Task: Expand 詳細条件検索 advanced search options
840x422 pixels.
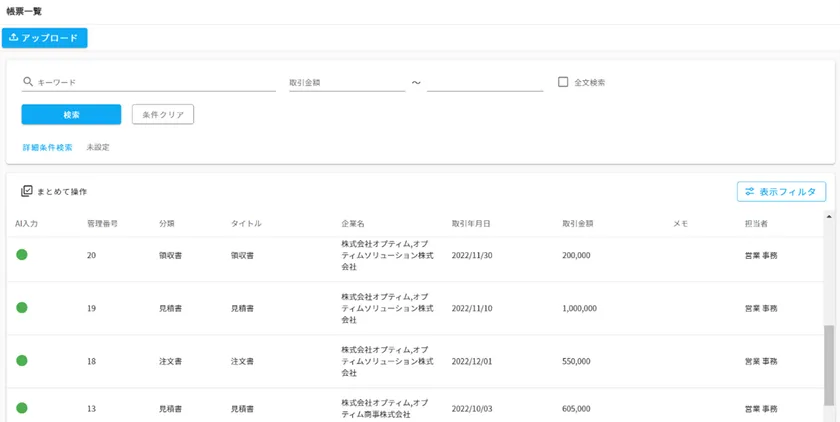Action: click(47, 147)
